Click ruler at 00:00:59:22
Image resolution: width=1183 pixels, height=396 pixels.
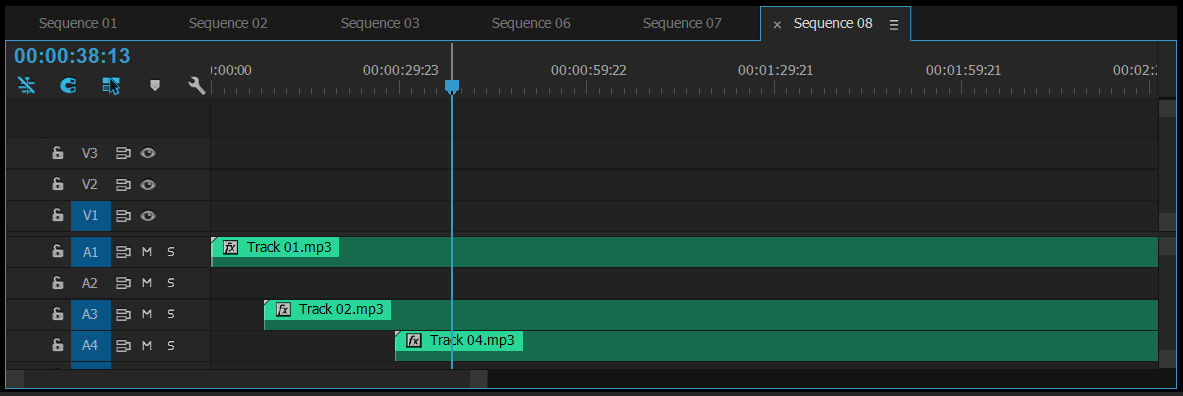[x=588, y=71]
